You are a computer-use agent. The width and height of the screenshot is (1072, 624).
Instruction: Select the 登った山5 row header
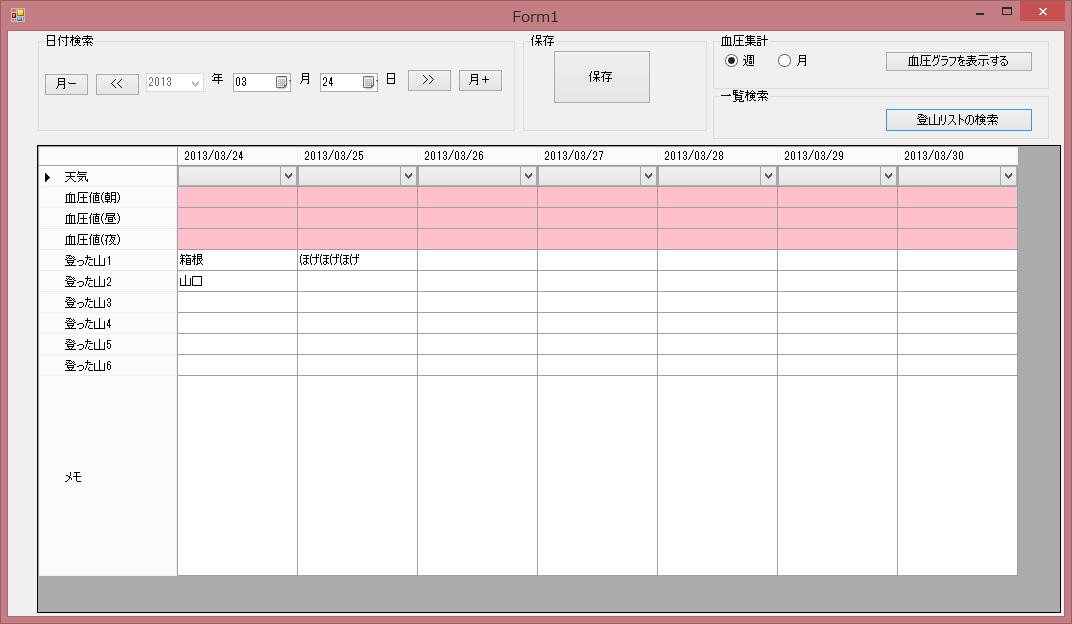(x=108, y=344)
